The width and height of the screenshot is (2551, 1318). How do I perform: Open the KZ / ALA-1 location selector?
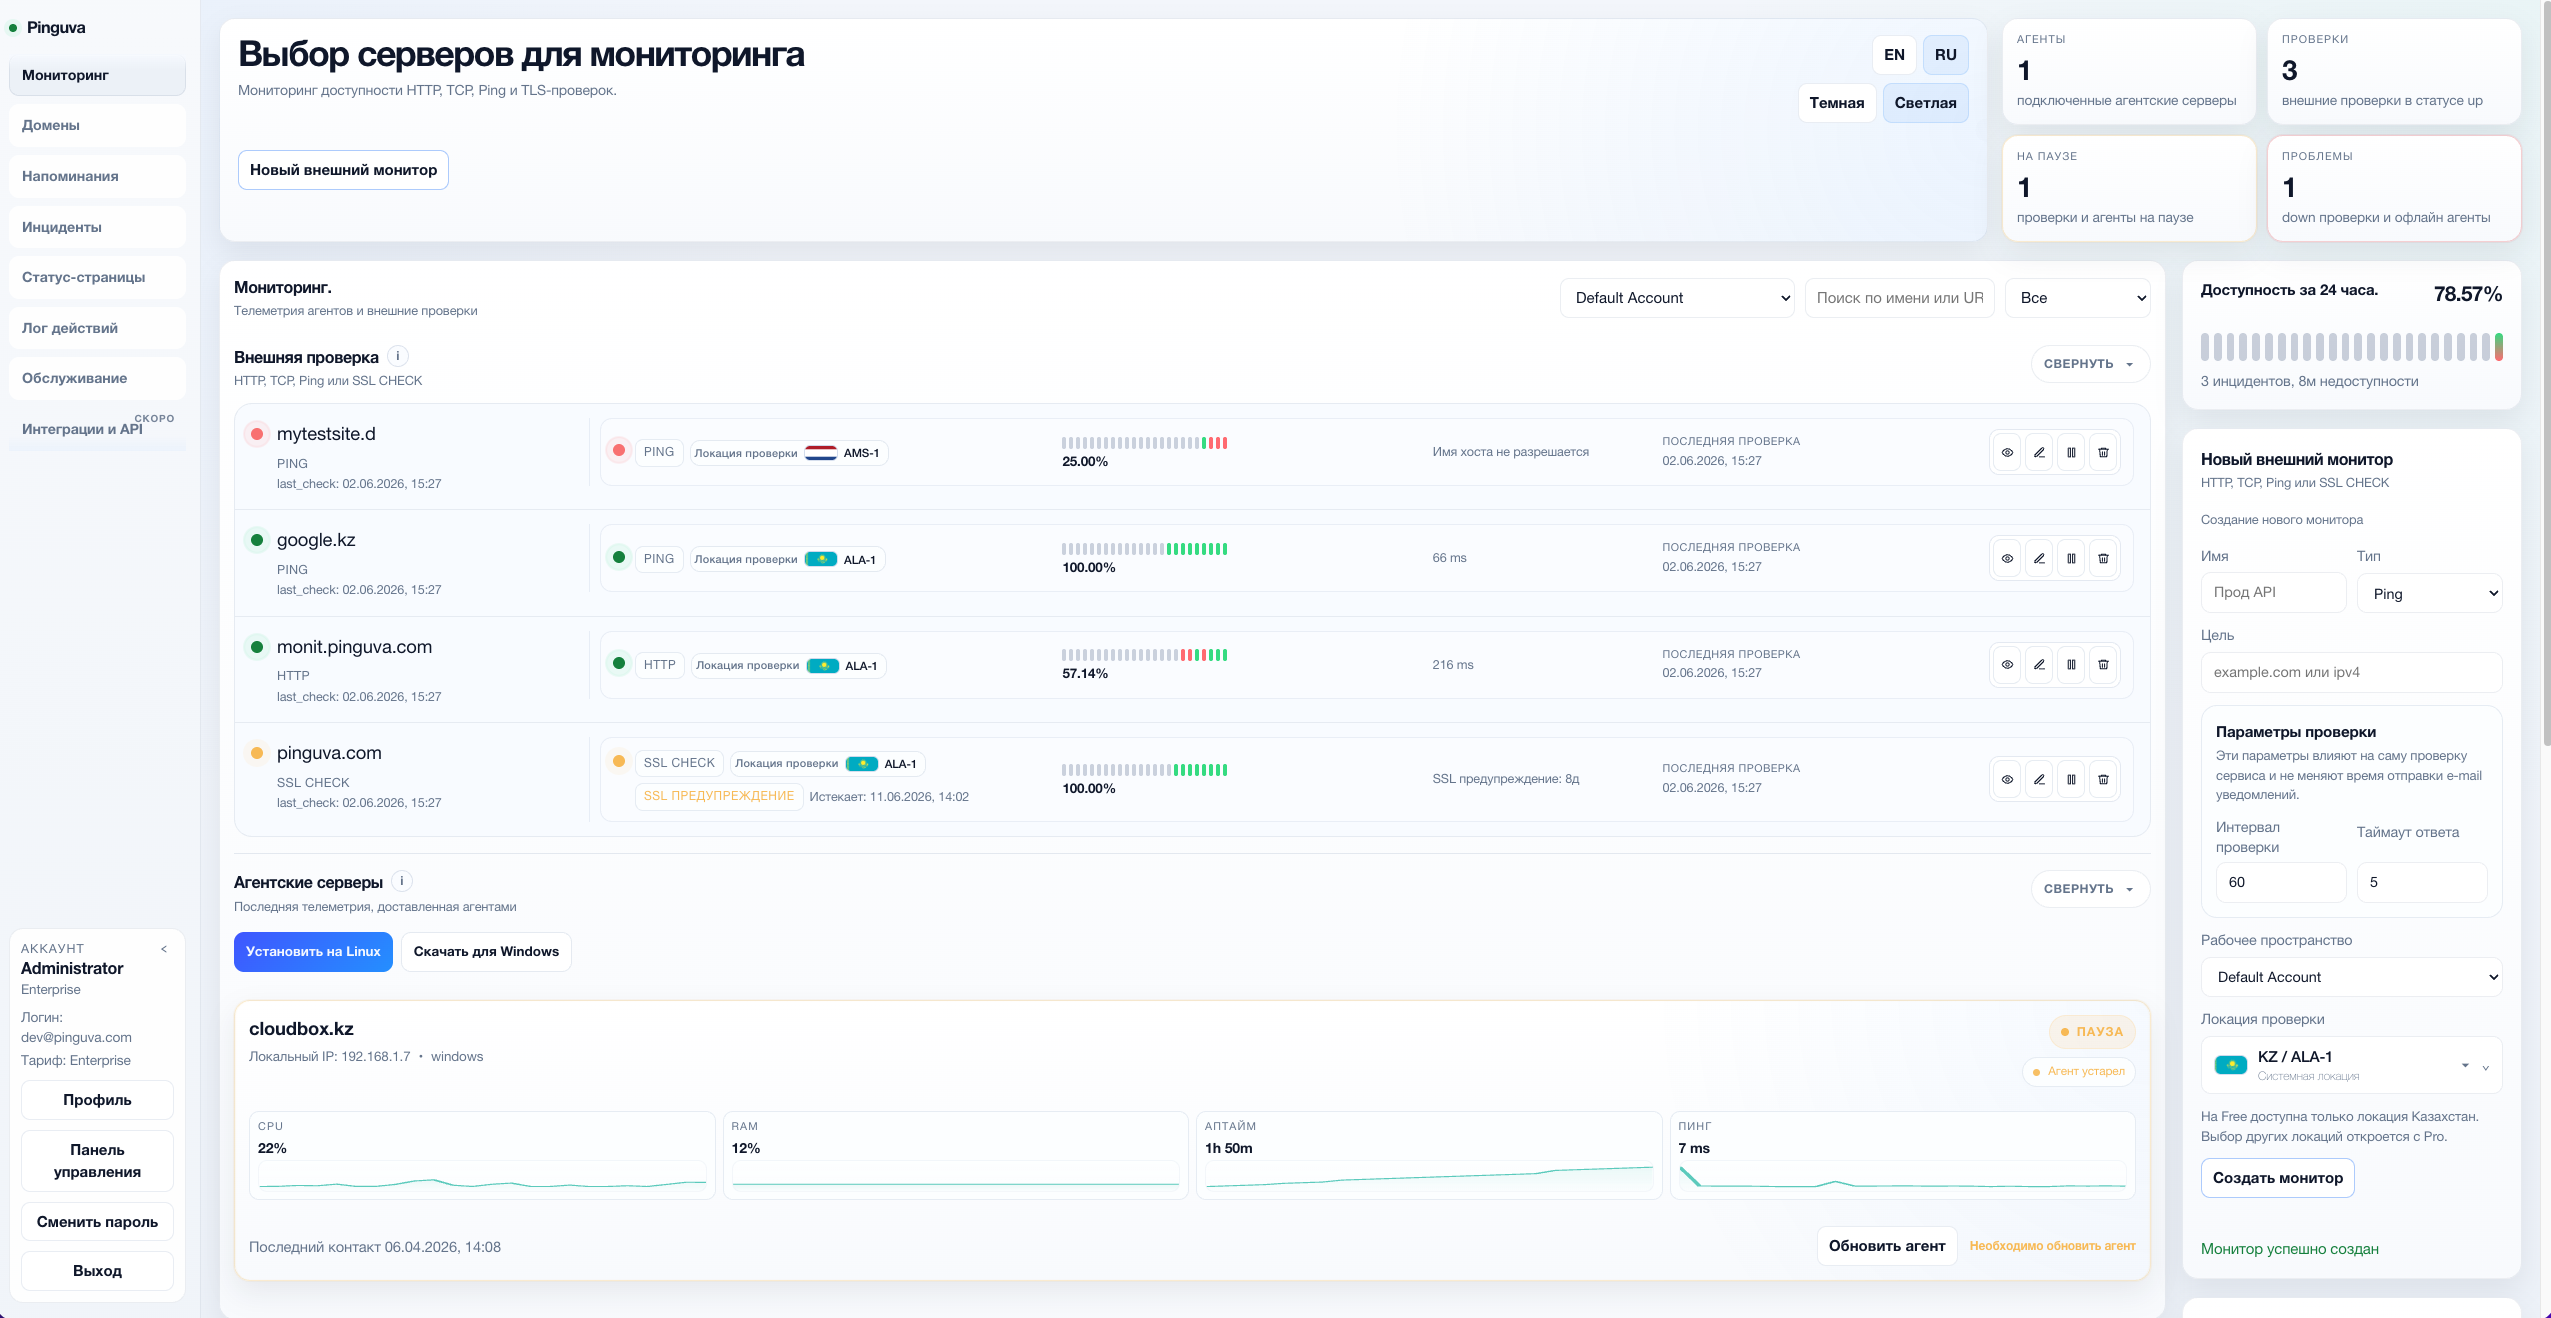2351,1065
